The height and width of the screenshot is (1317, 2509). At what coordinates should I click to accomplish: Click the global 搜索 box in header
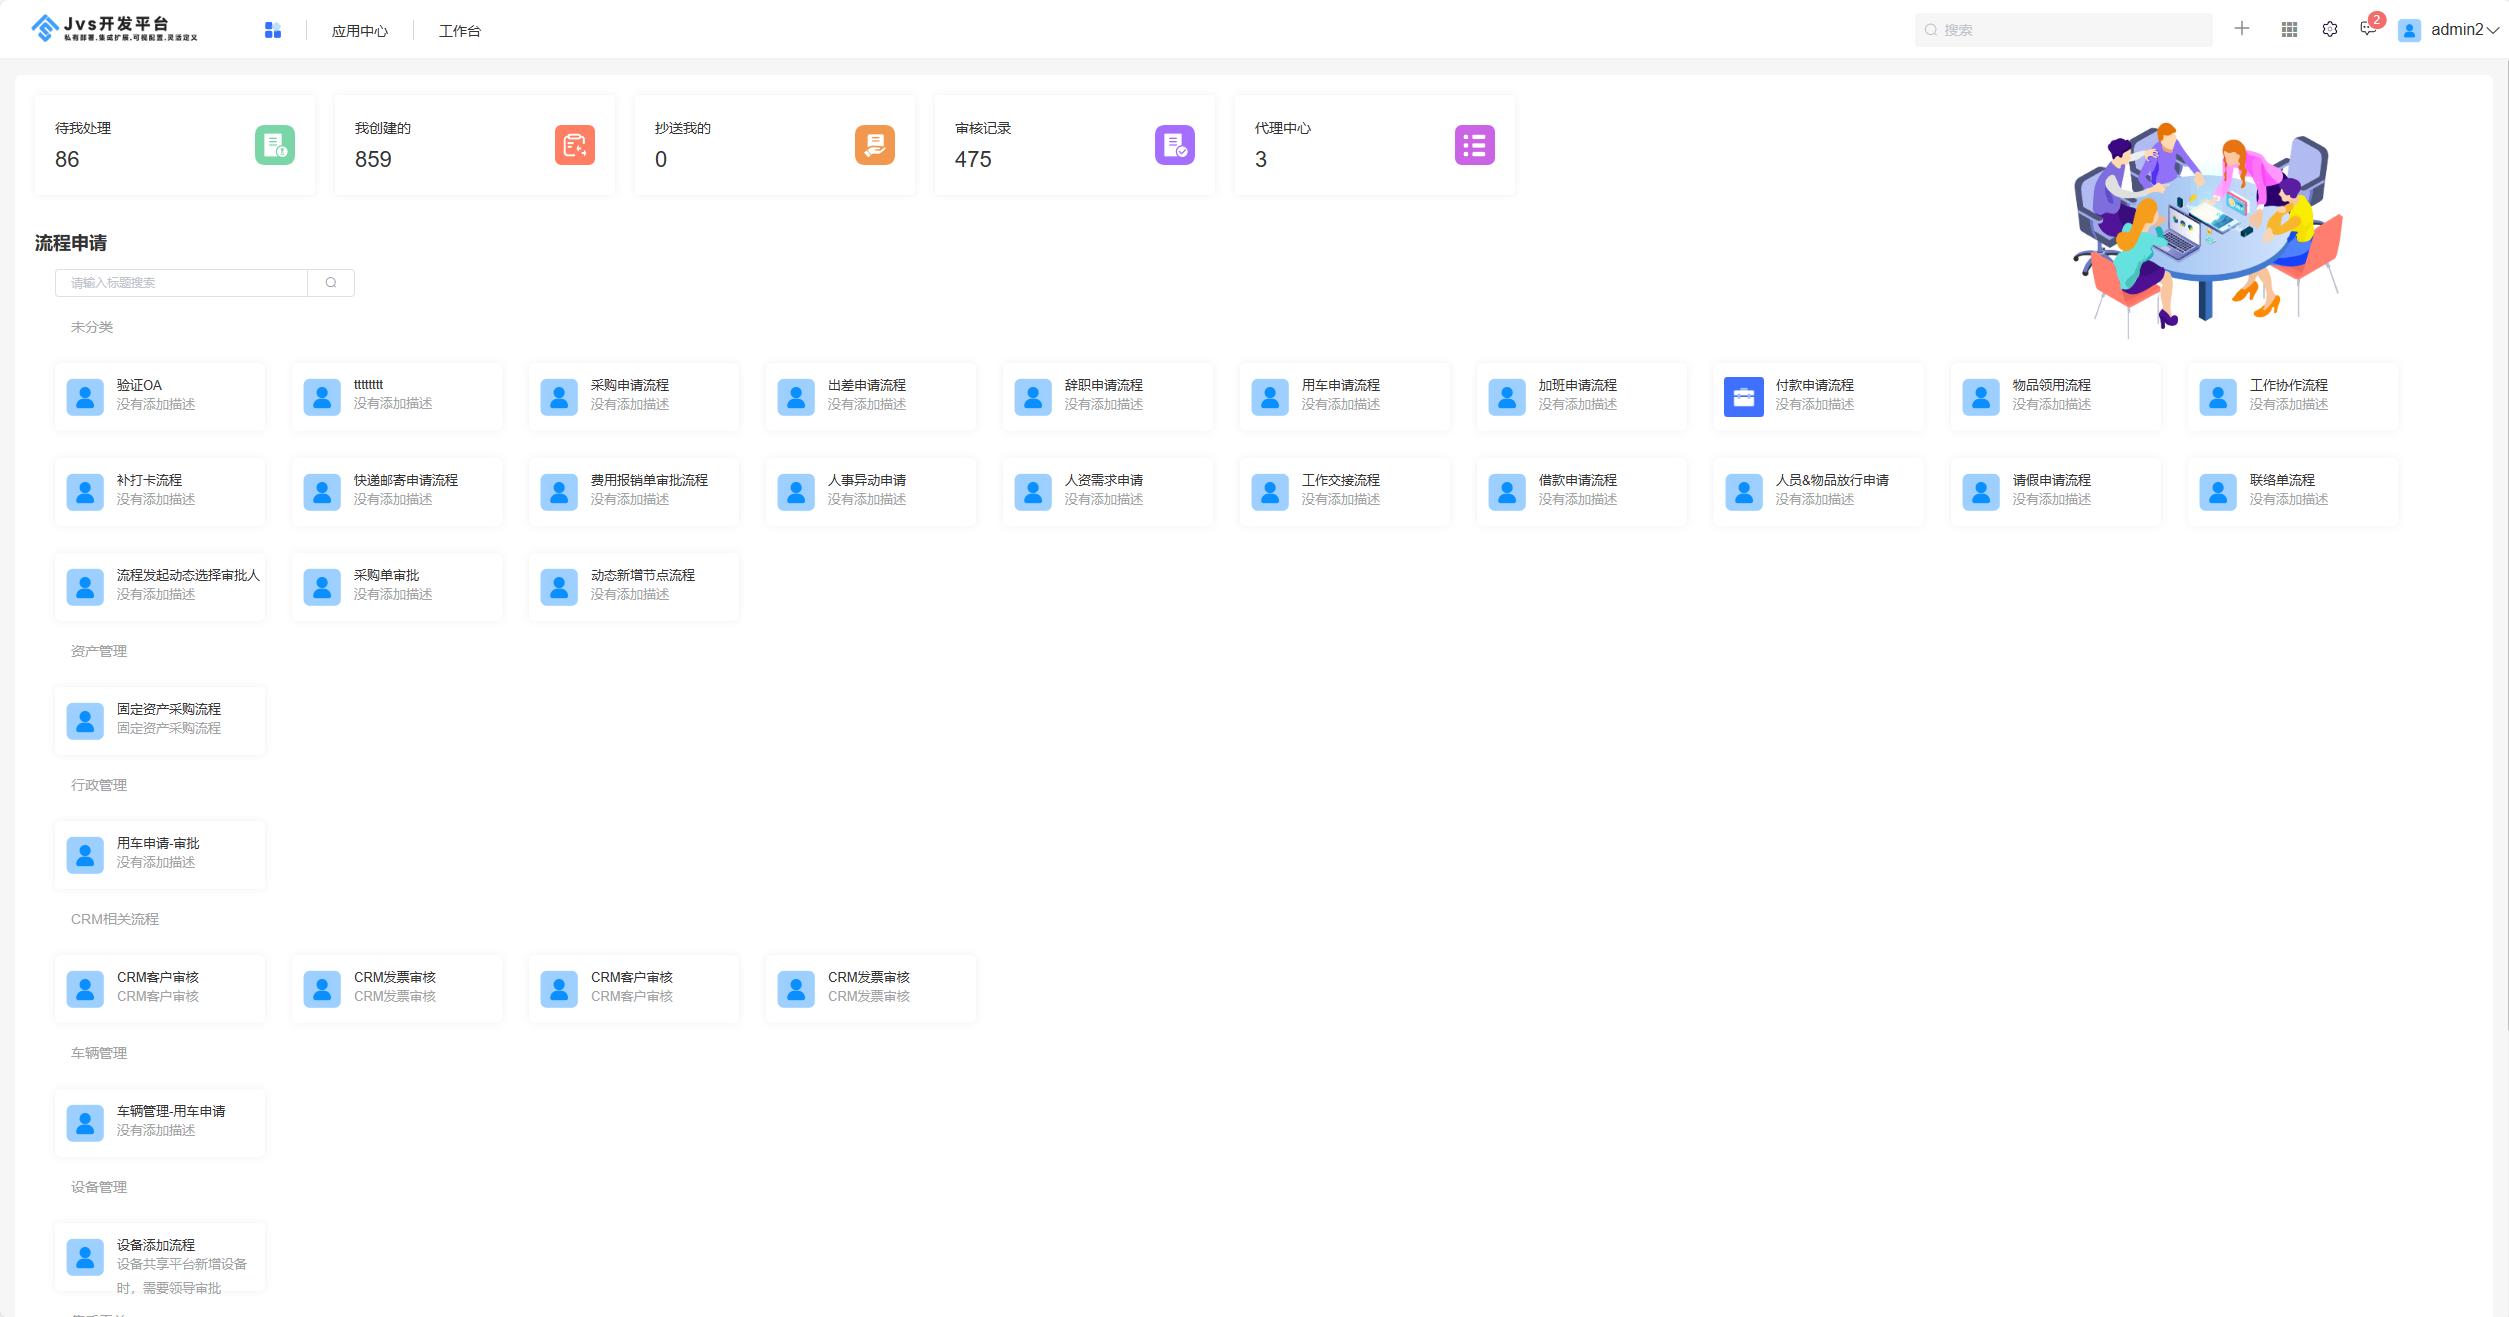click(2065, 30)
